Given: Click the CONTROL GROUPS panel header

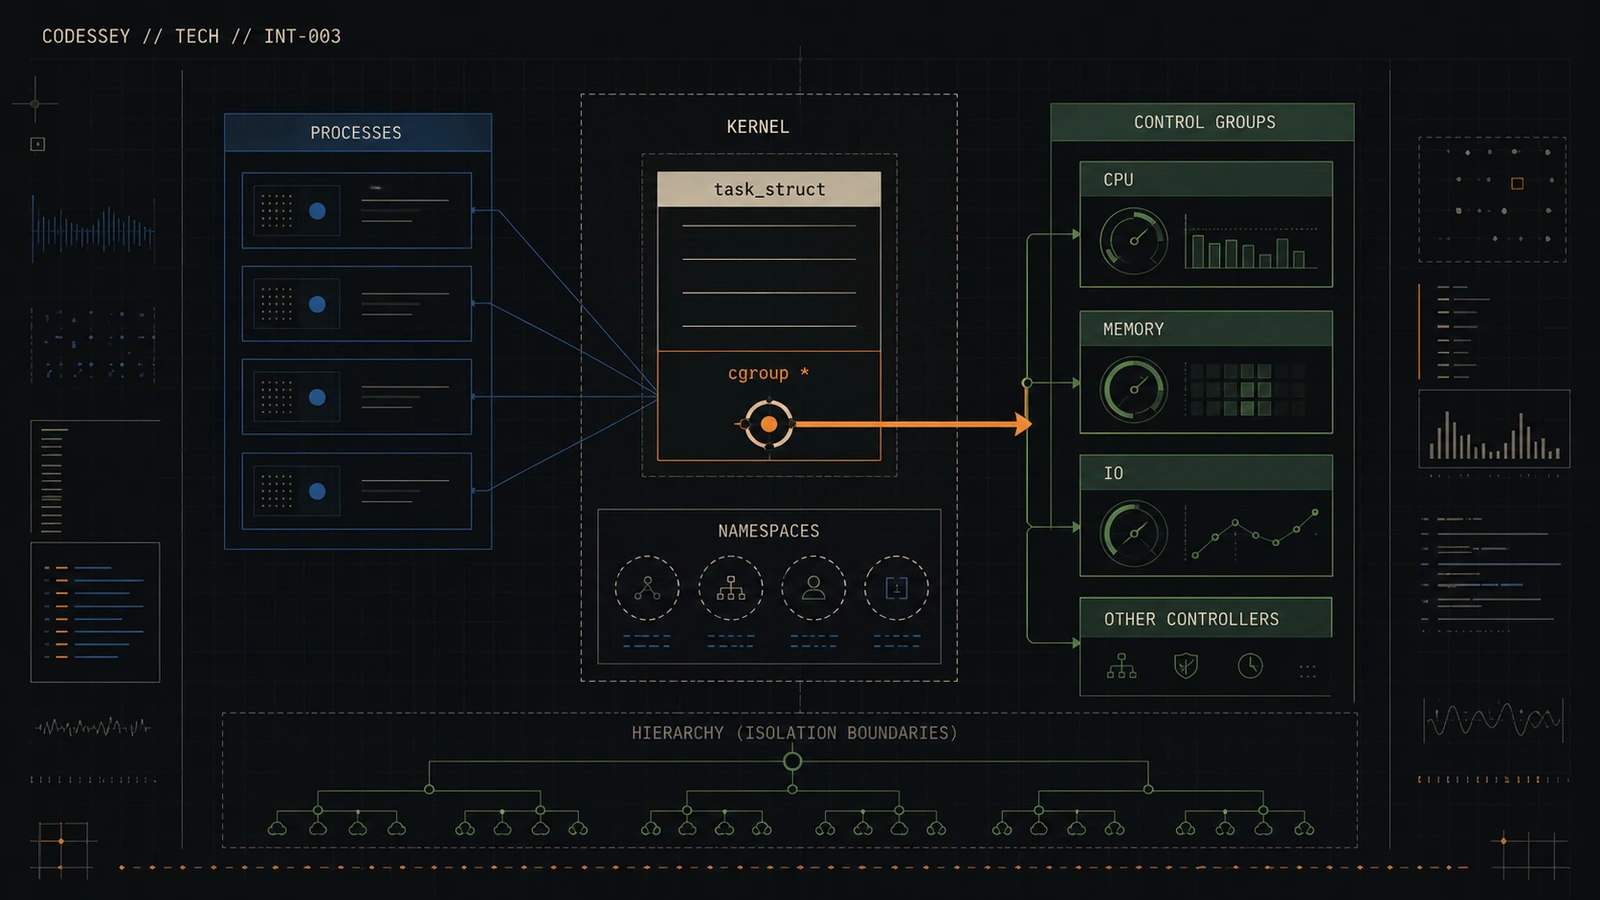Looking at the screenshot, I should tap(1203, 122).
